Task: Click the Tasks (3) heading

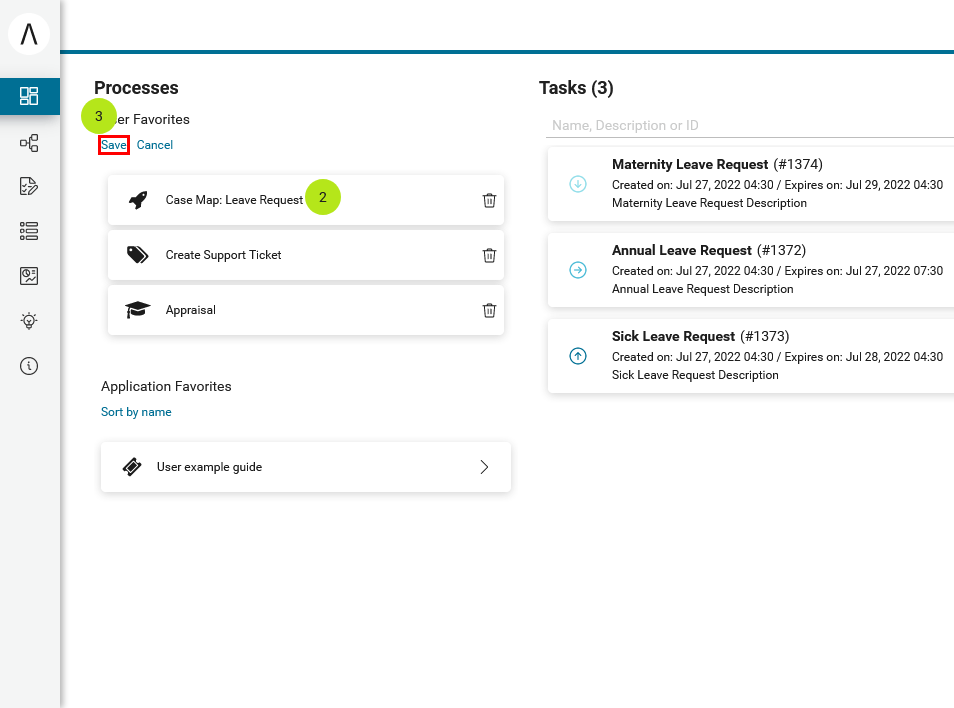Action: (576, 88)
